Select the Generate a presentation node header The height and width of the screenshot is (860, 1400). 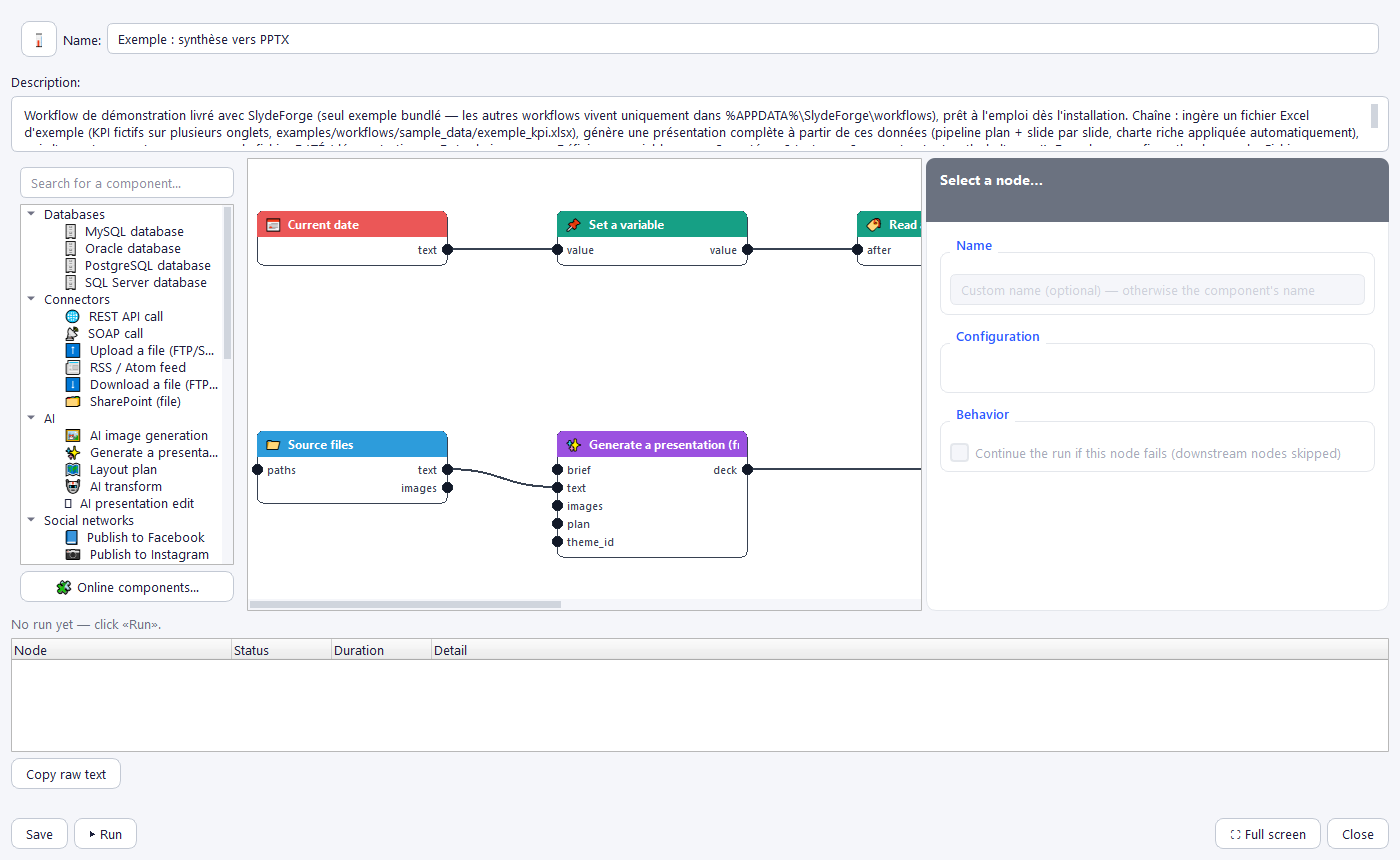pyautogui.click(x=652, y=445)
